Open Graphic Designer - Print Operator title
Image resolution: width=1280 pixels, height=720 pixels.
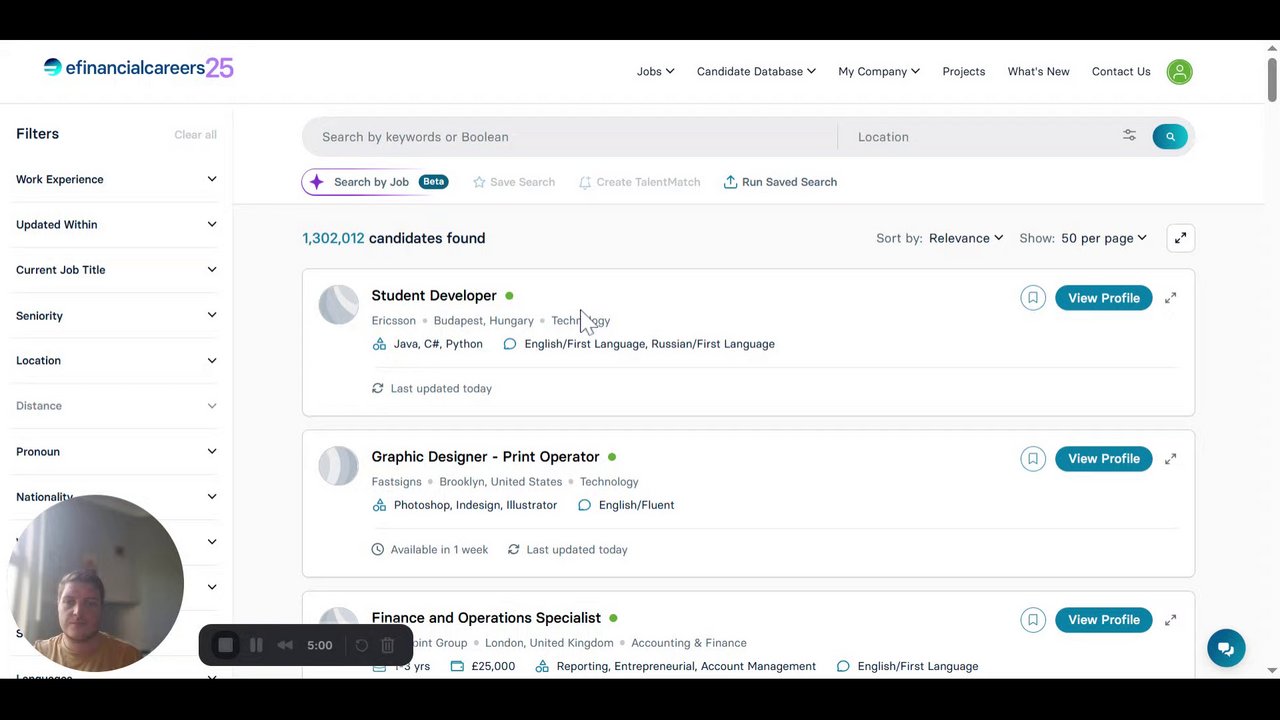point(485,457)
